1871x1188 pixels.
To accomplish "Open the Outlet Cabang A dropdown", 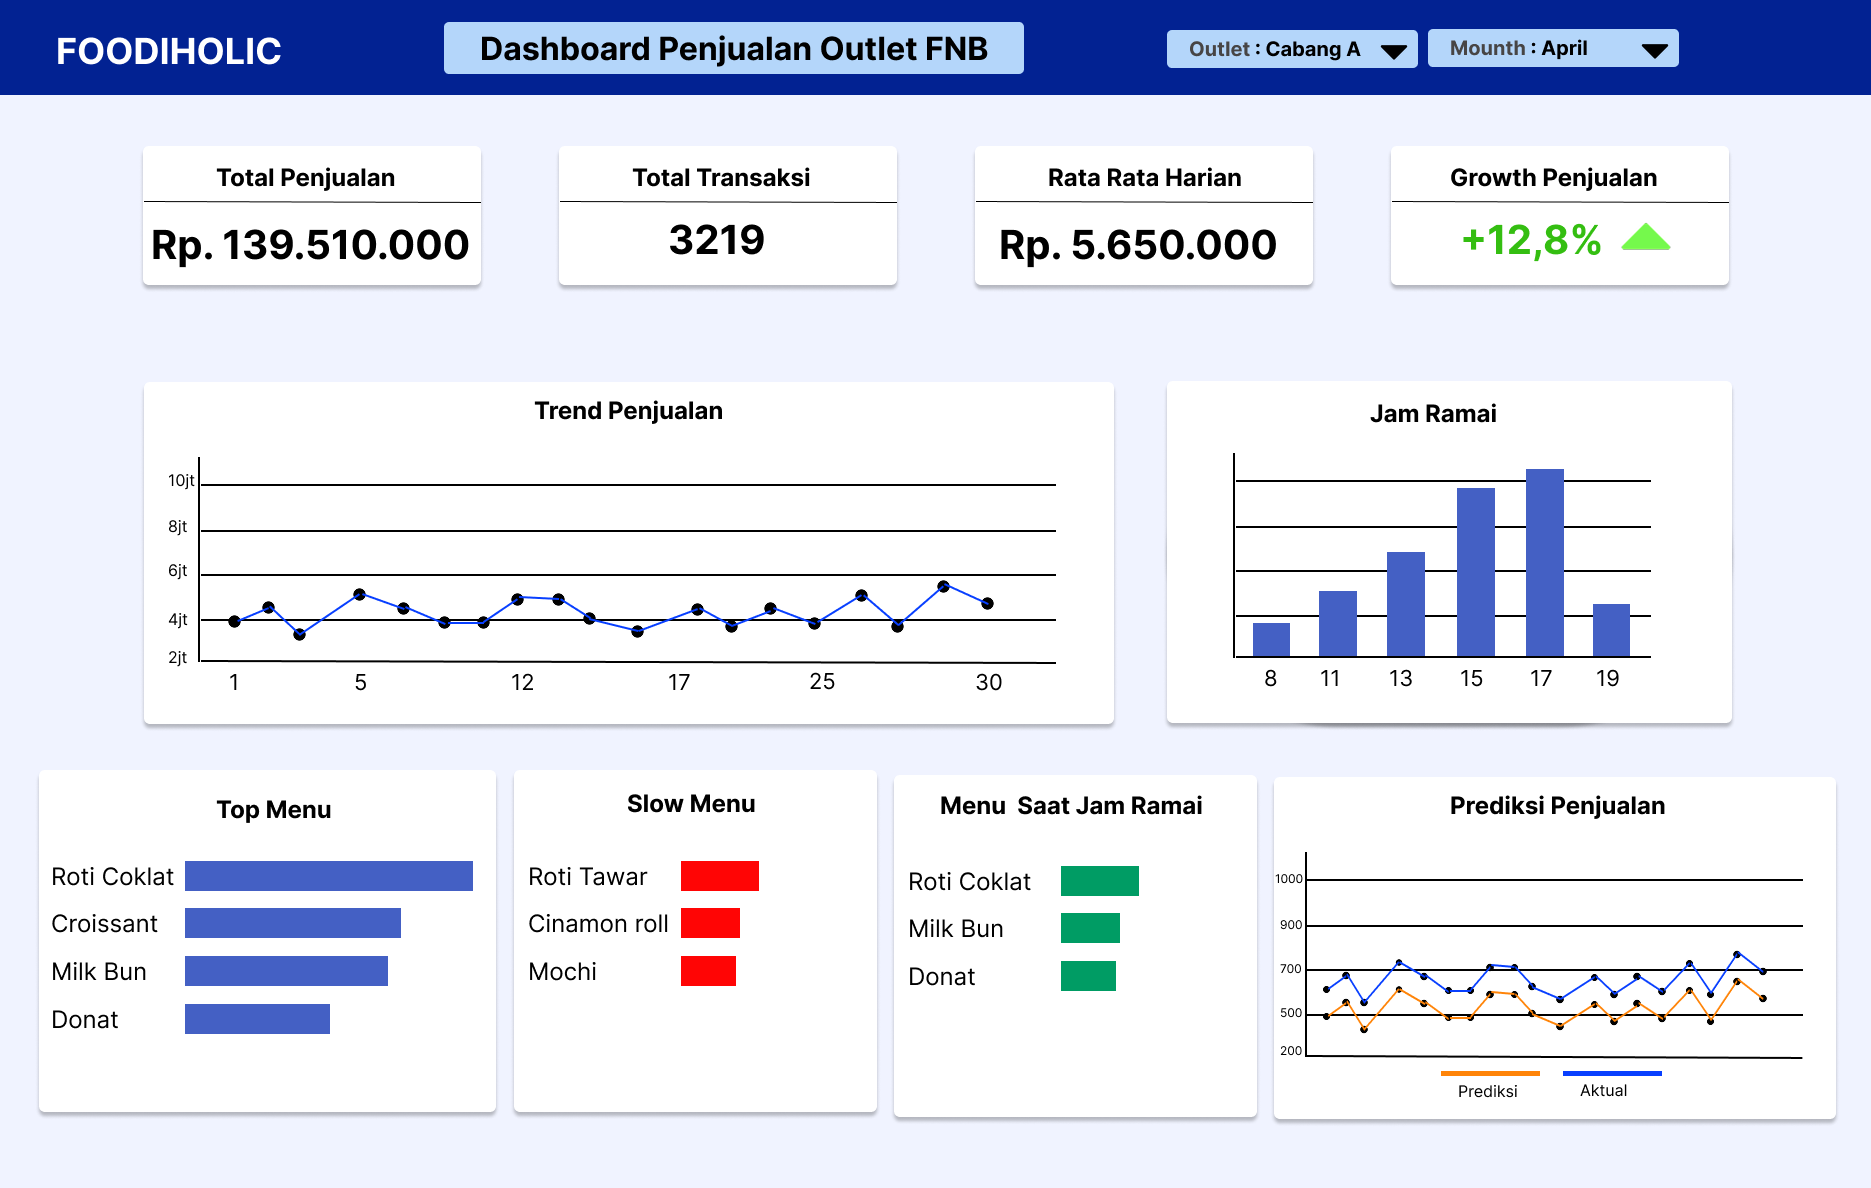I will pos(1290,49).
